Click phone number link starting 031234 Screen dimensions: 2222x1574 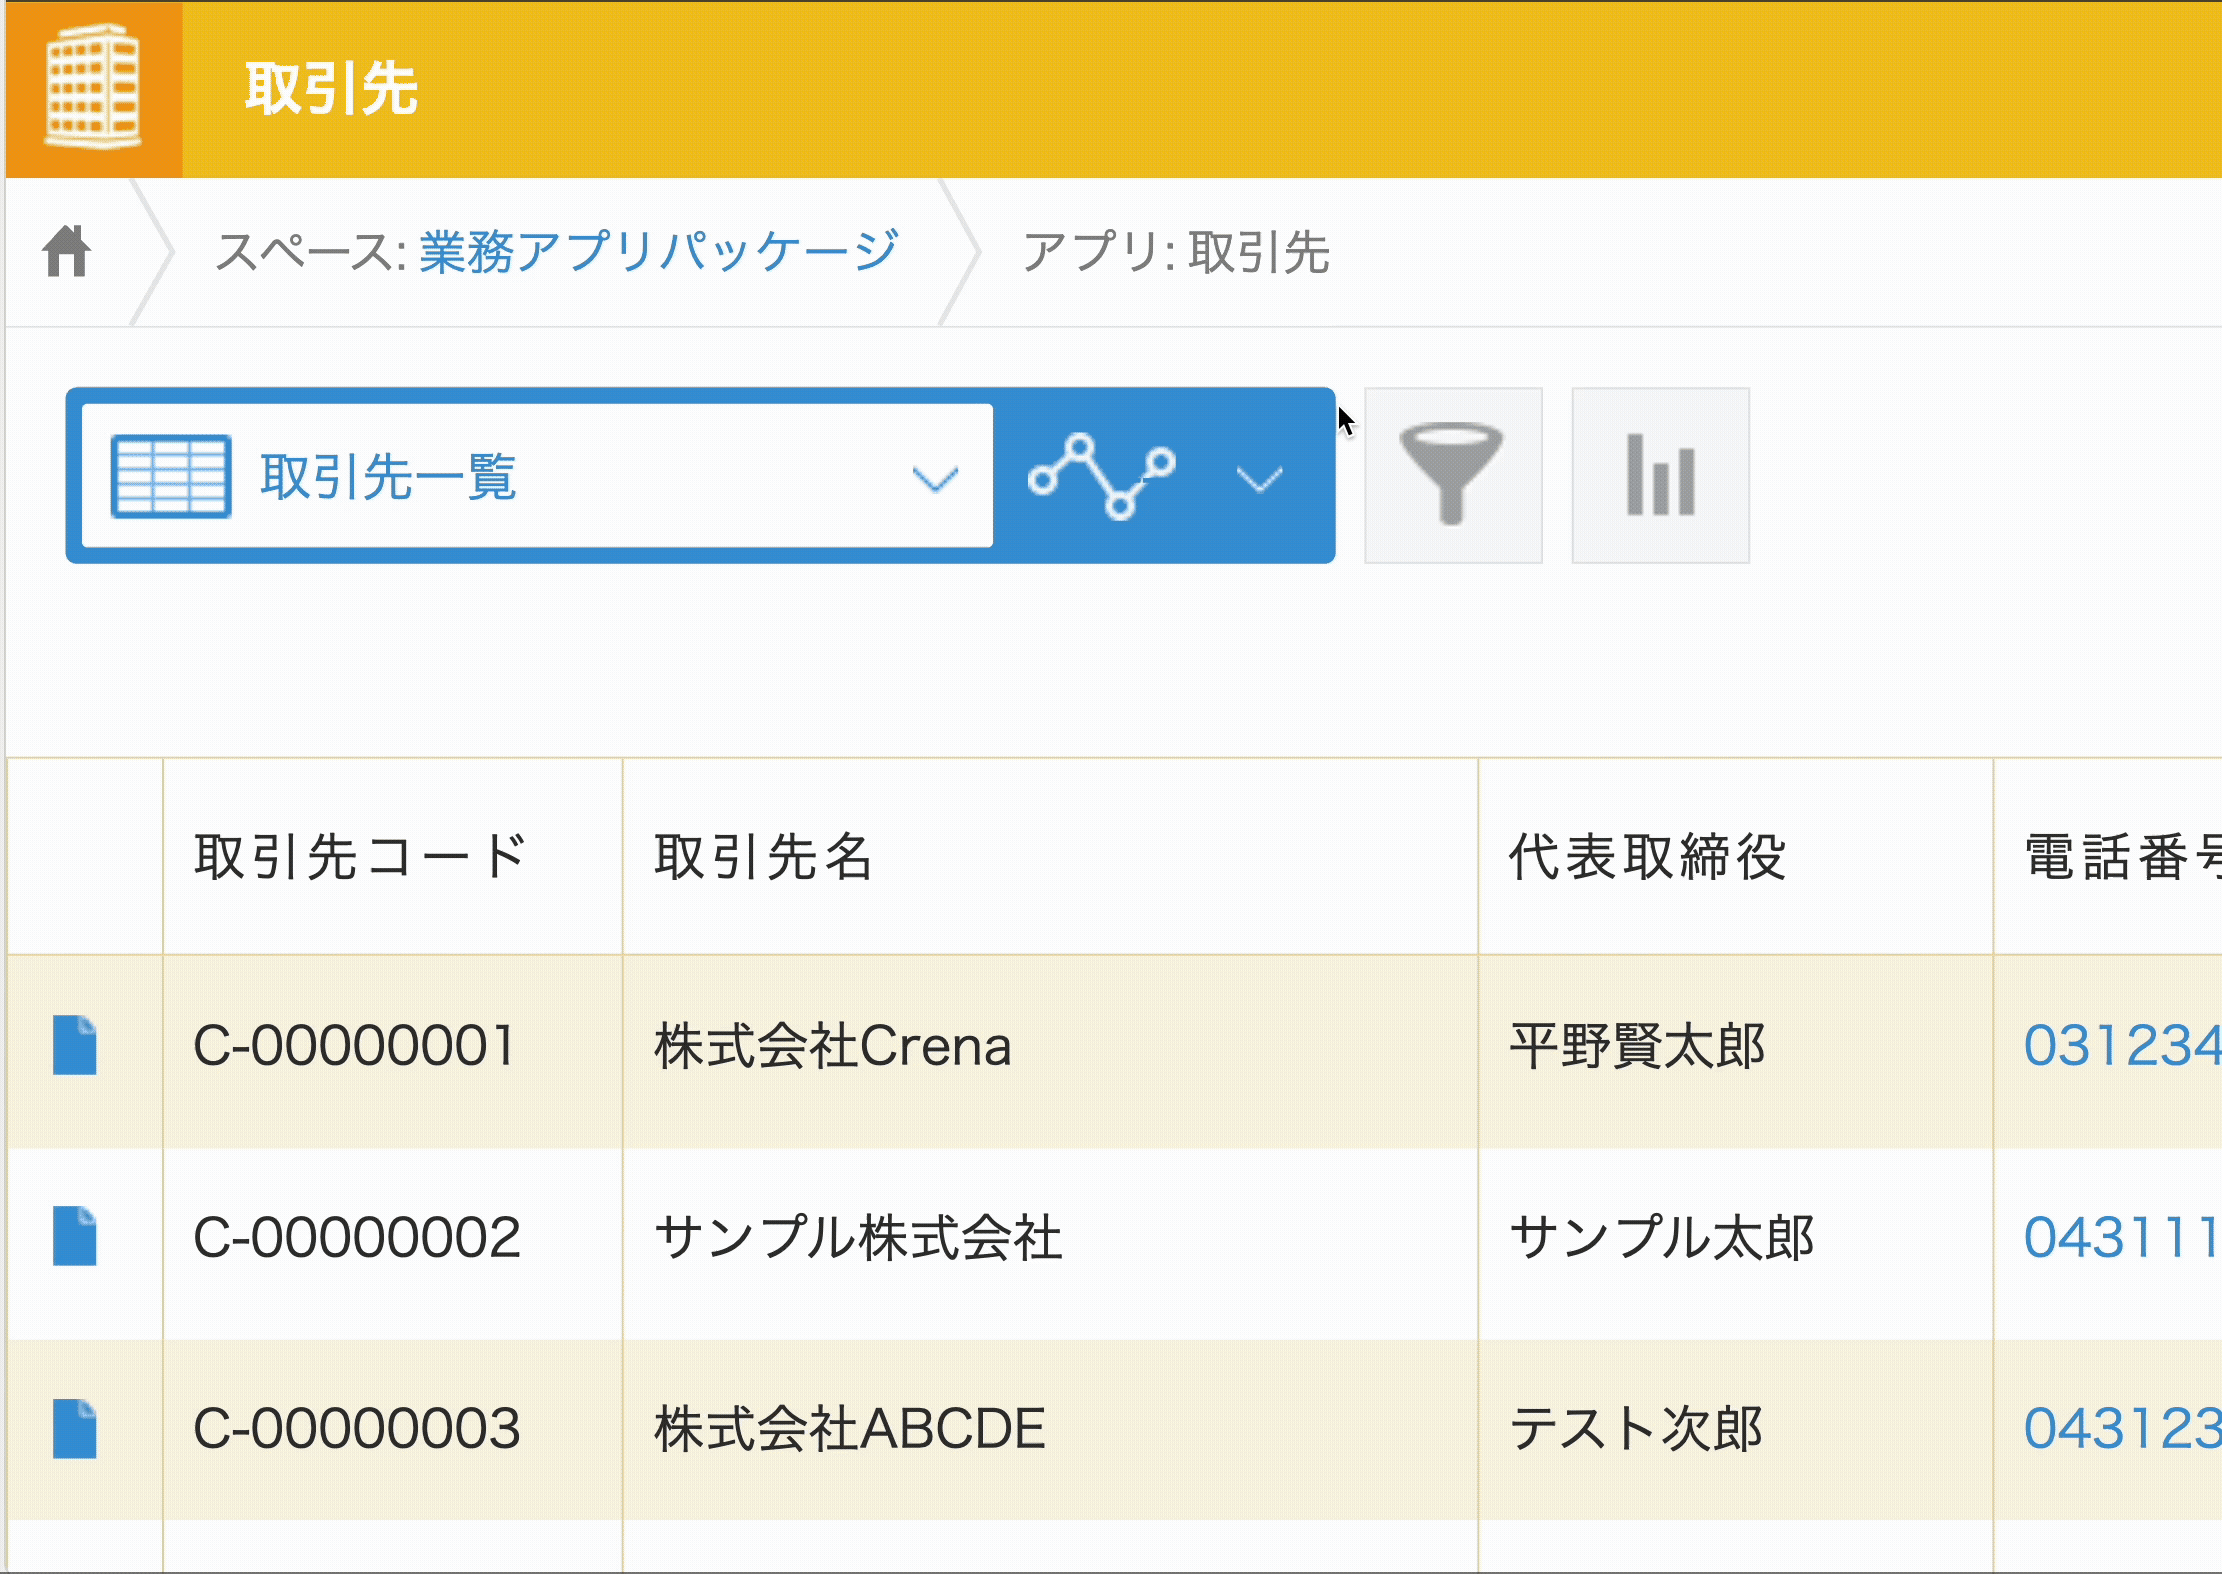click(x=2120, y=1046)
